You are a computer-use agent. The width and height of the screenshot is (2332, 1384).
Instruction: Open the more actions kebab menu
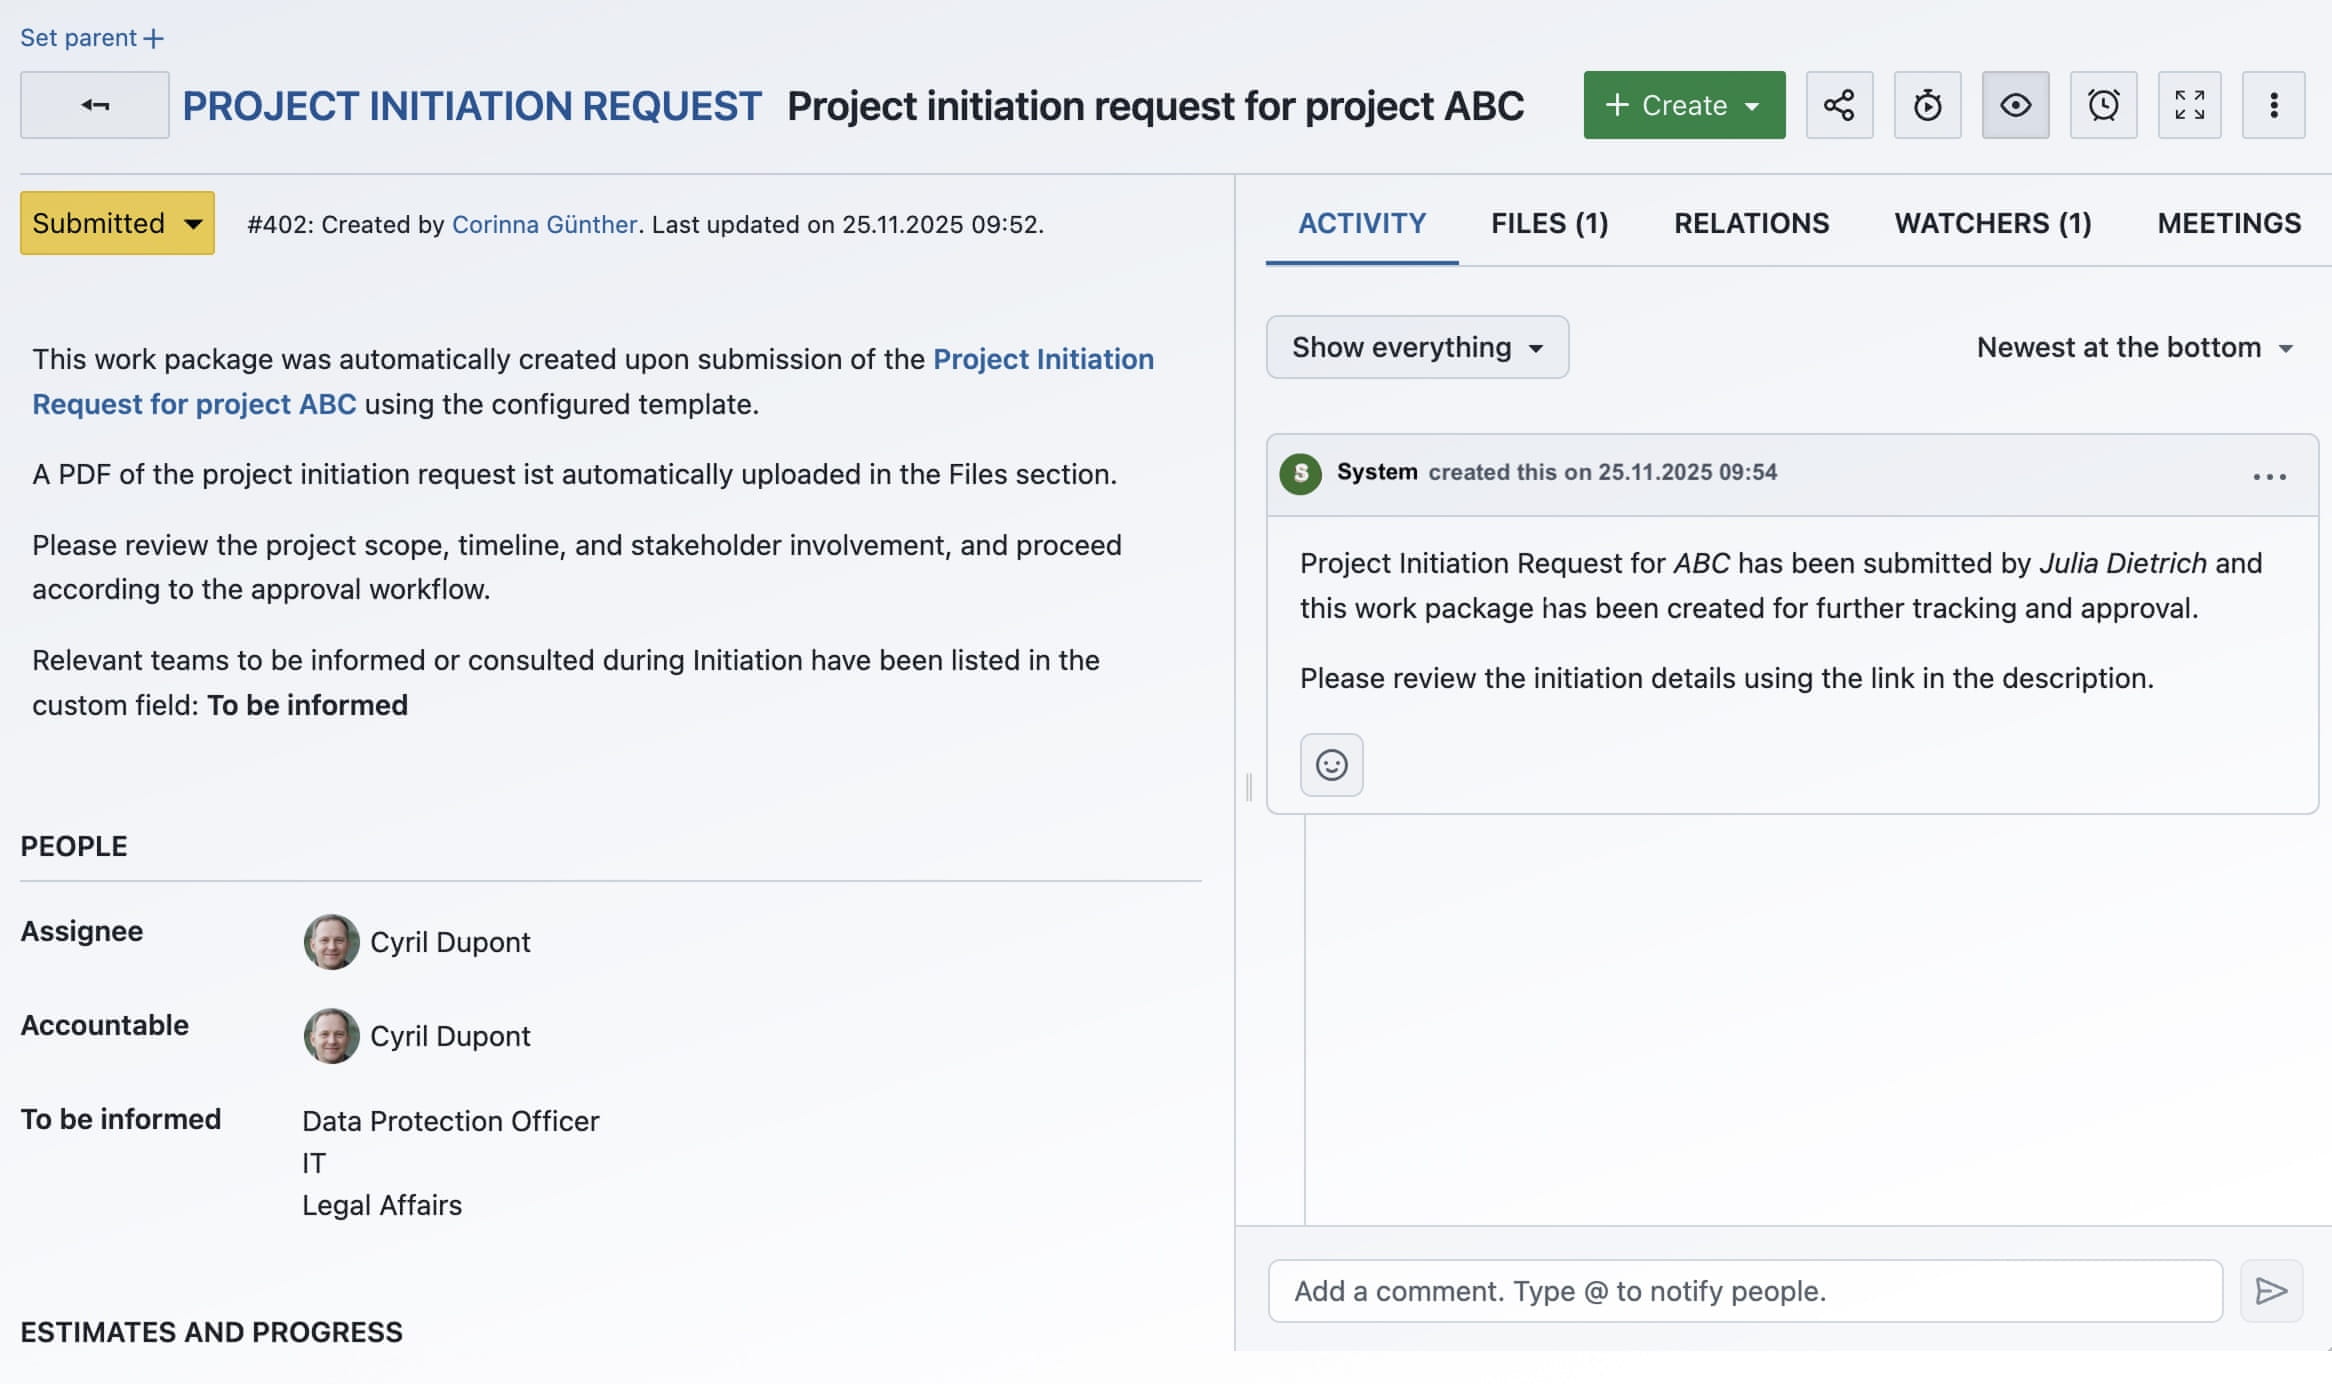pos(2274,105)
